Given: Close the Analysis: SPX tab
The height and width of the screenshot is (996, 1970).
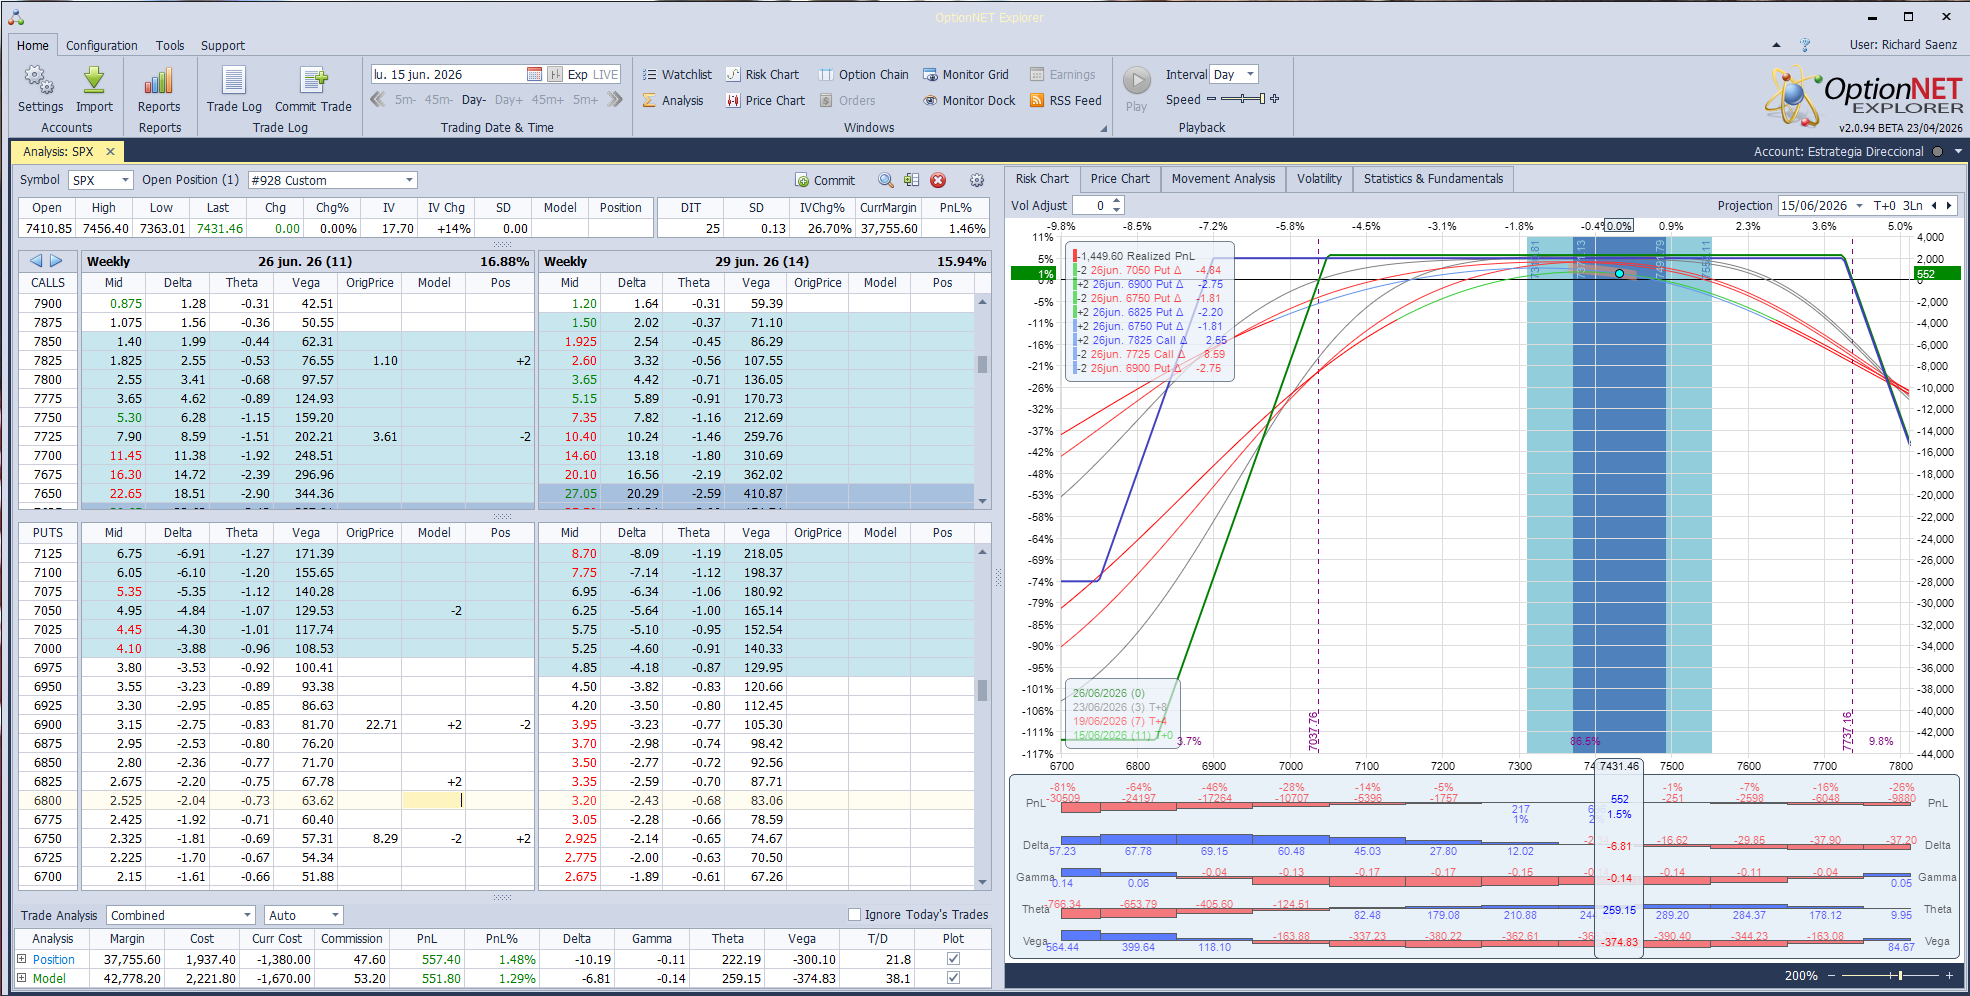Looking at the screenshot, I should 110,151.
